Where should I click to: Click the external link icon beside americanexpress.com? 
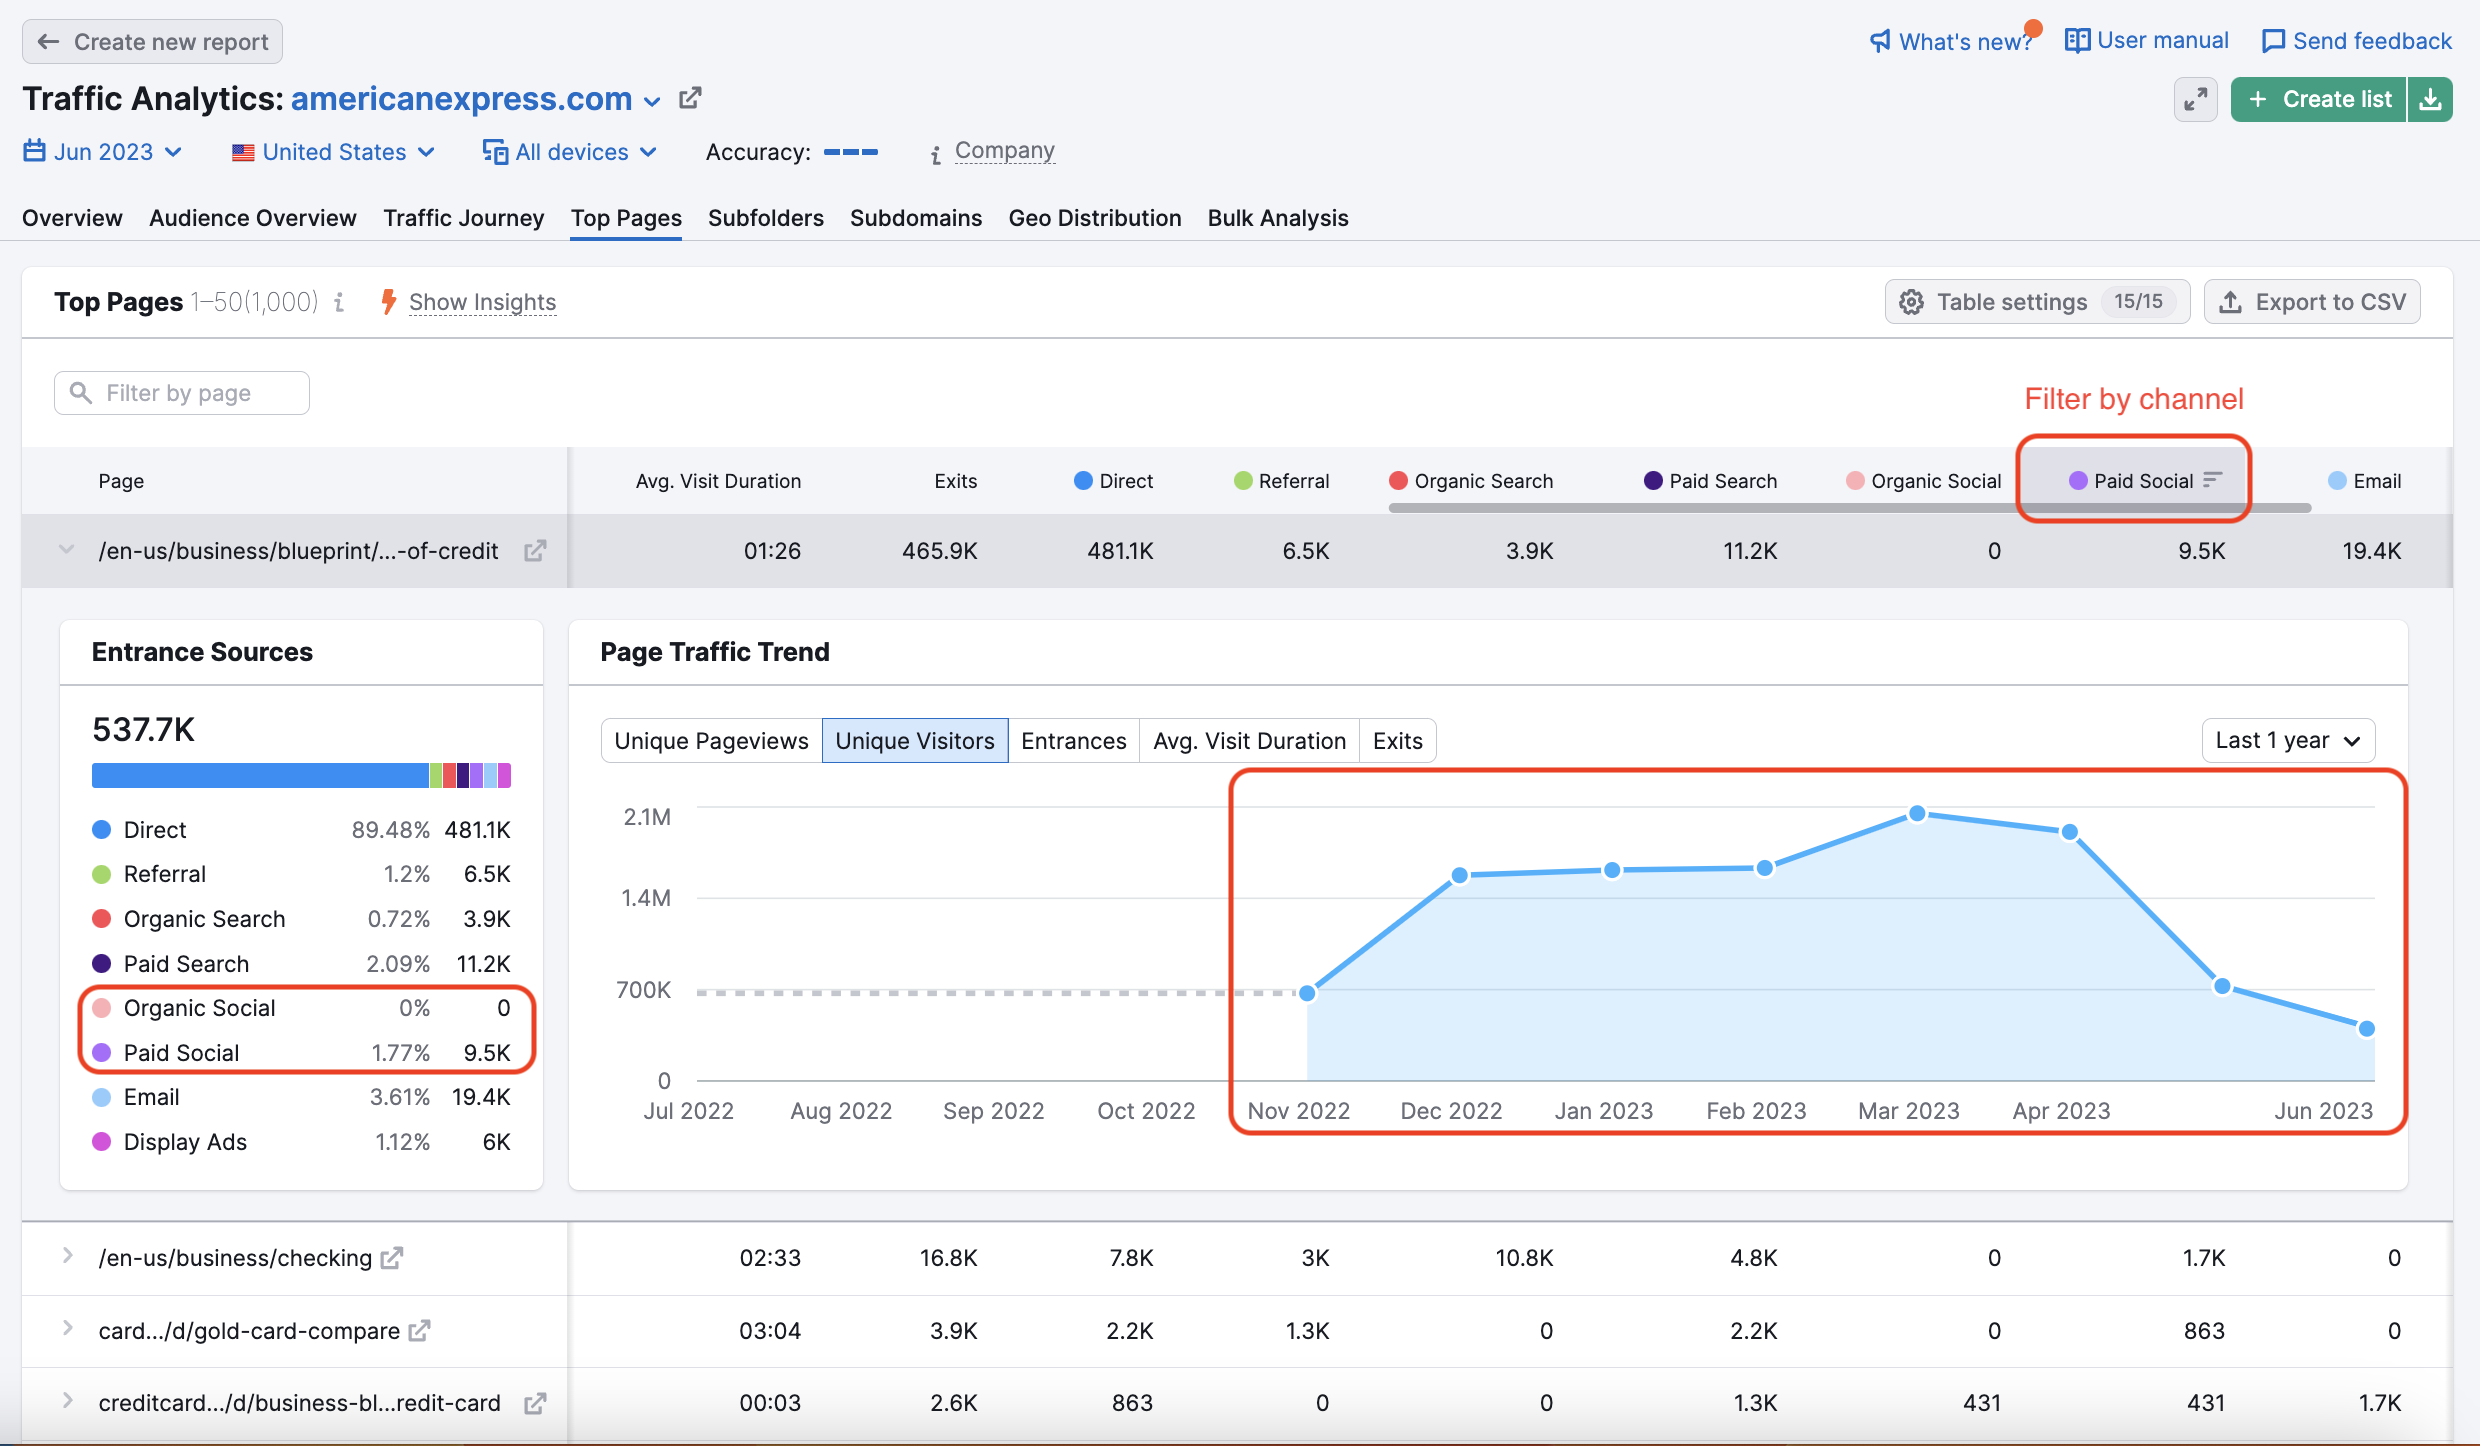pos(690,98)
